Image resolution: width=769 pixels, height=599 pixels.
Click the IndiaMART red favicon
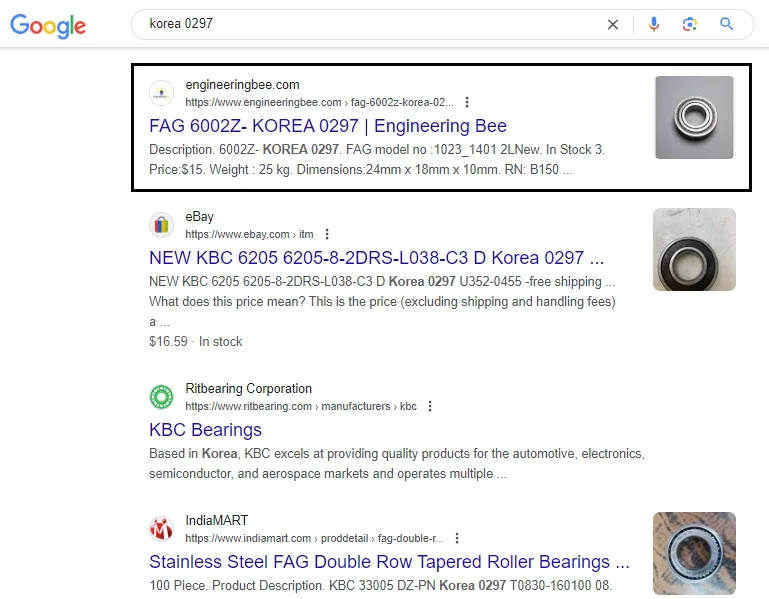coord(161,529)
